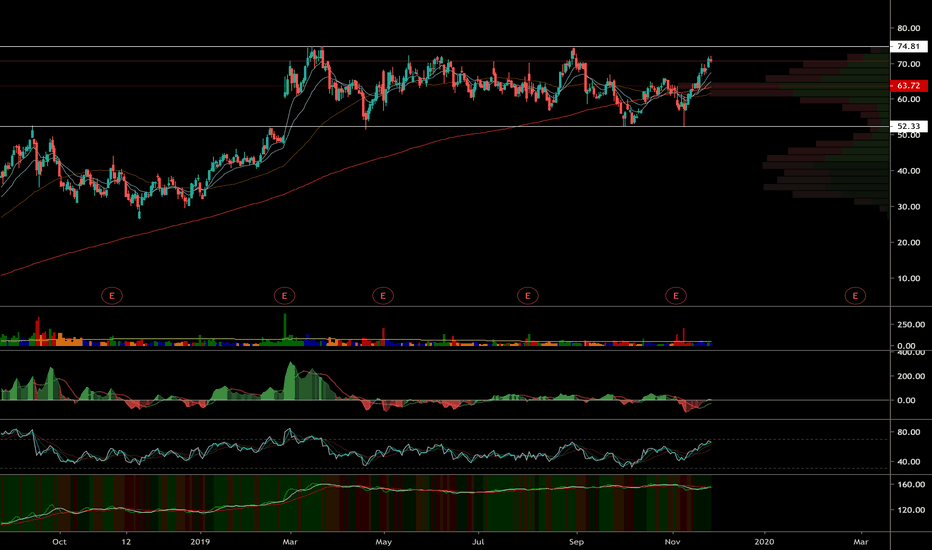The width and height of the screenshot is (932, 550).
Task: Select the 74.81 resistance price label
Action: 908,46
